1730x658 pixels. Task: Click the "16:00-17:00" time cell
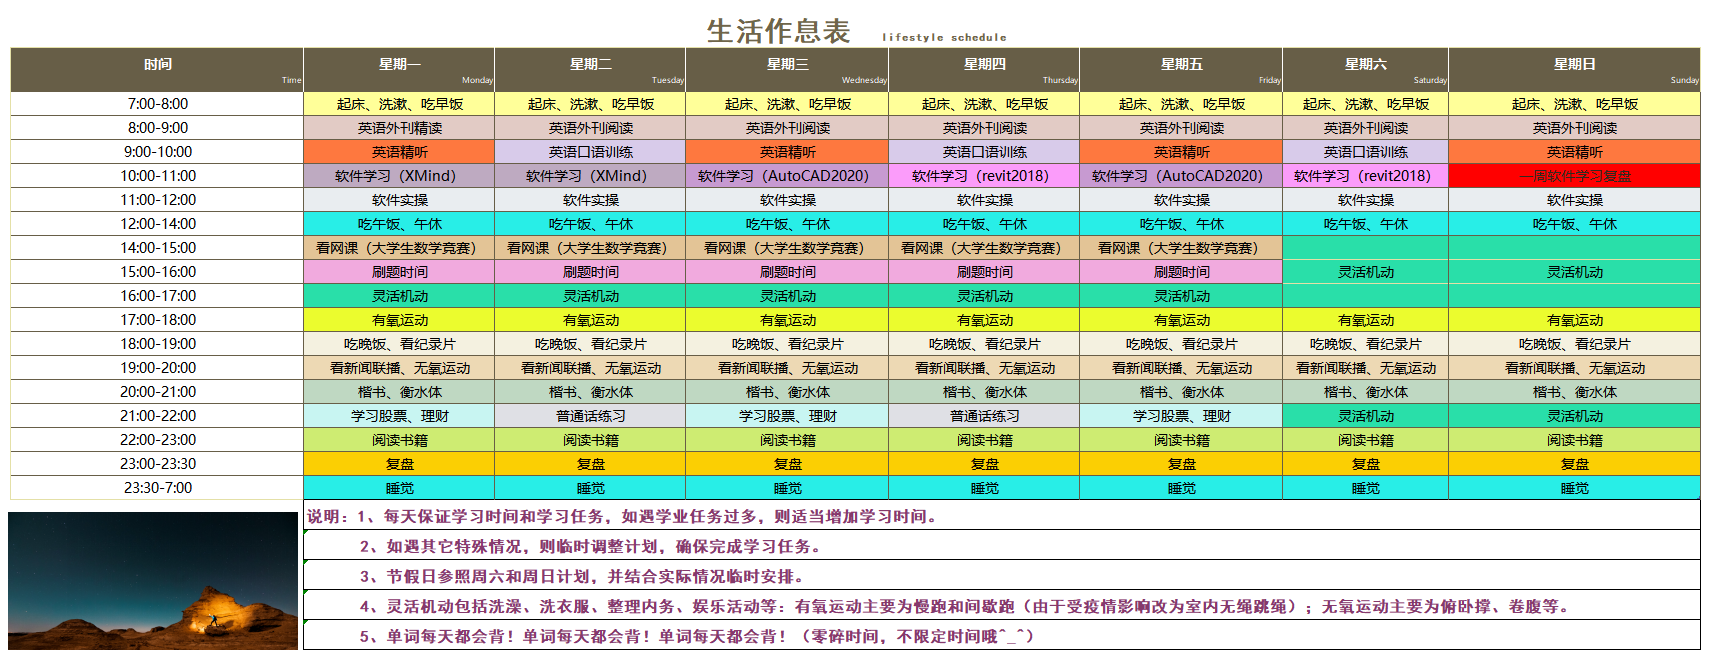[157, 296]
